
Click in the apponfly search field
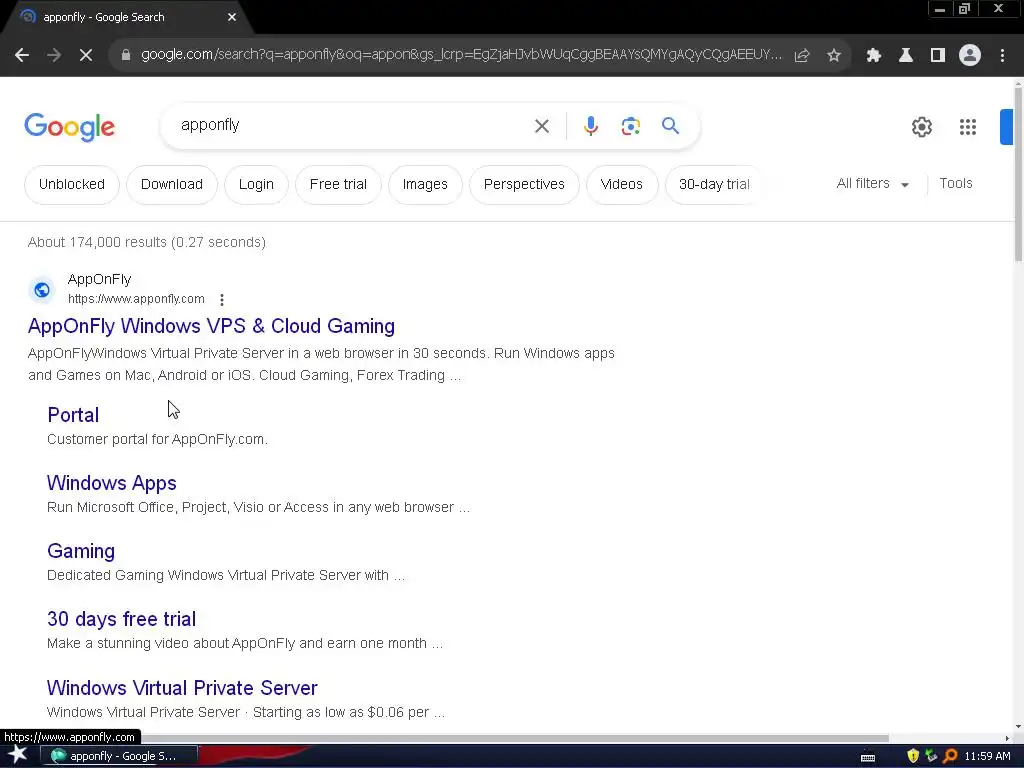pos(353,125)
